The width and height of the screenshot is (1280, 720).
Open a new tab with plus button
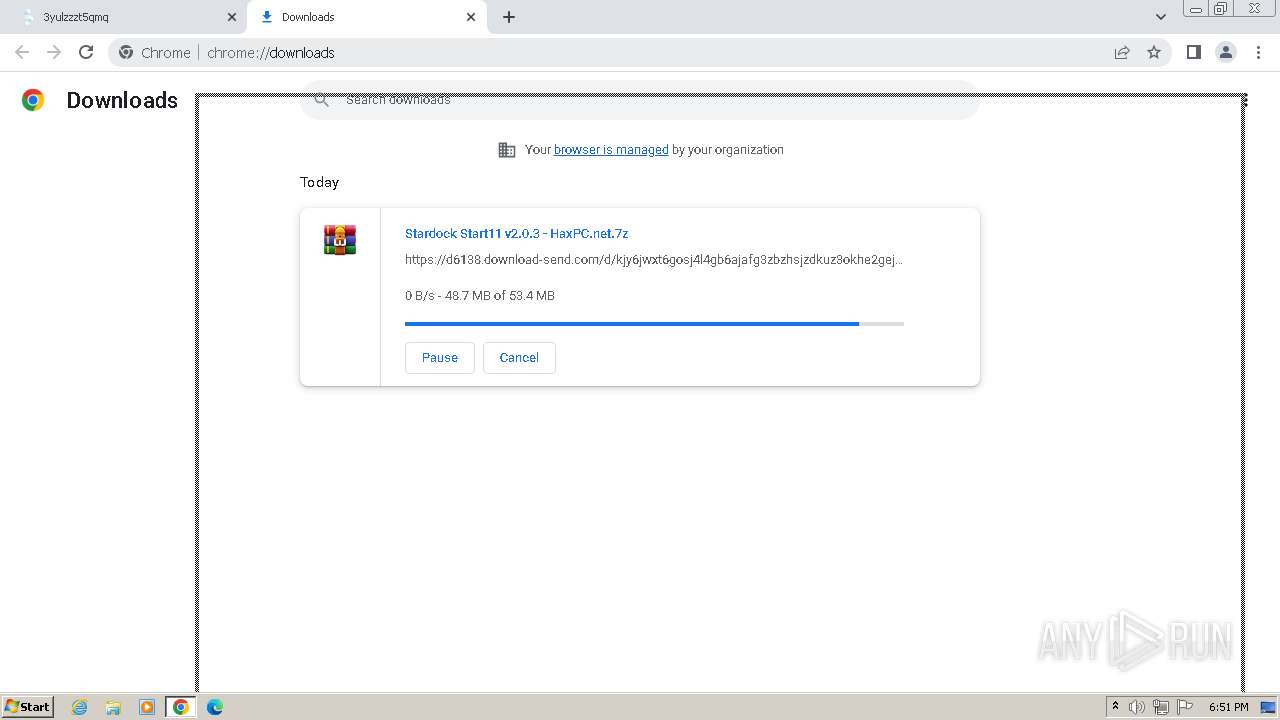click(509, 17)
